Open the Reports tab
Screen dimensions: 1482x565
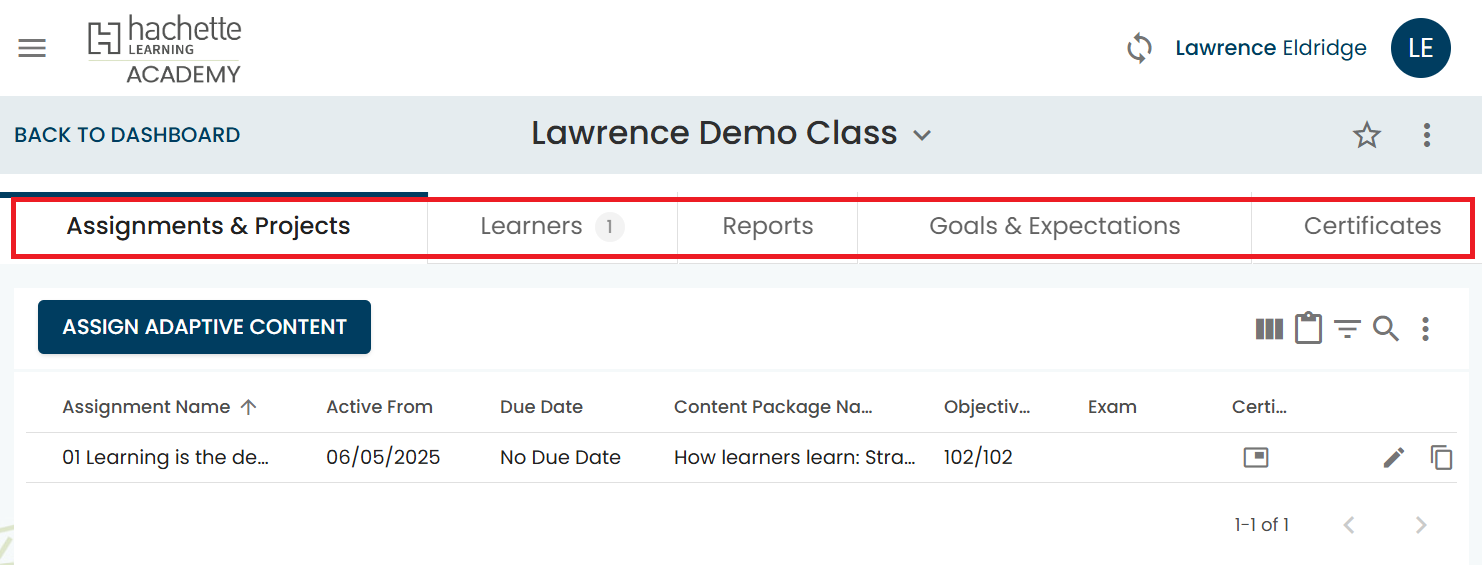768,227
